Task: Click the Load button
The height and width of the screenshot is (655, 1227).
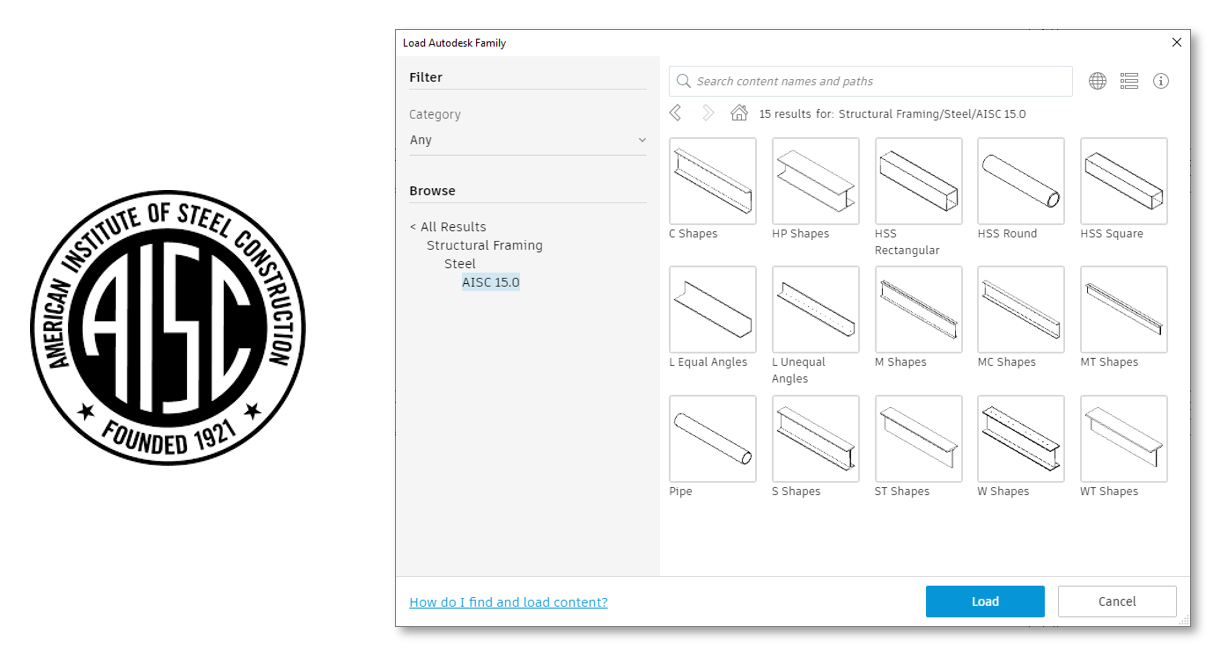Action: point(985,601)
